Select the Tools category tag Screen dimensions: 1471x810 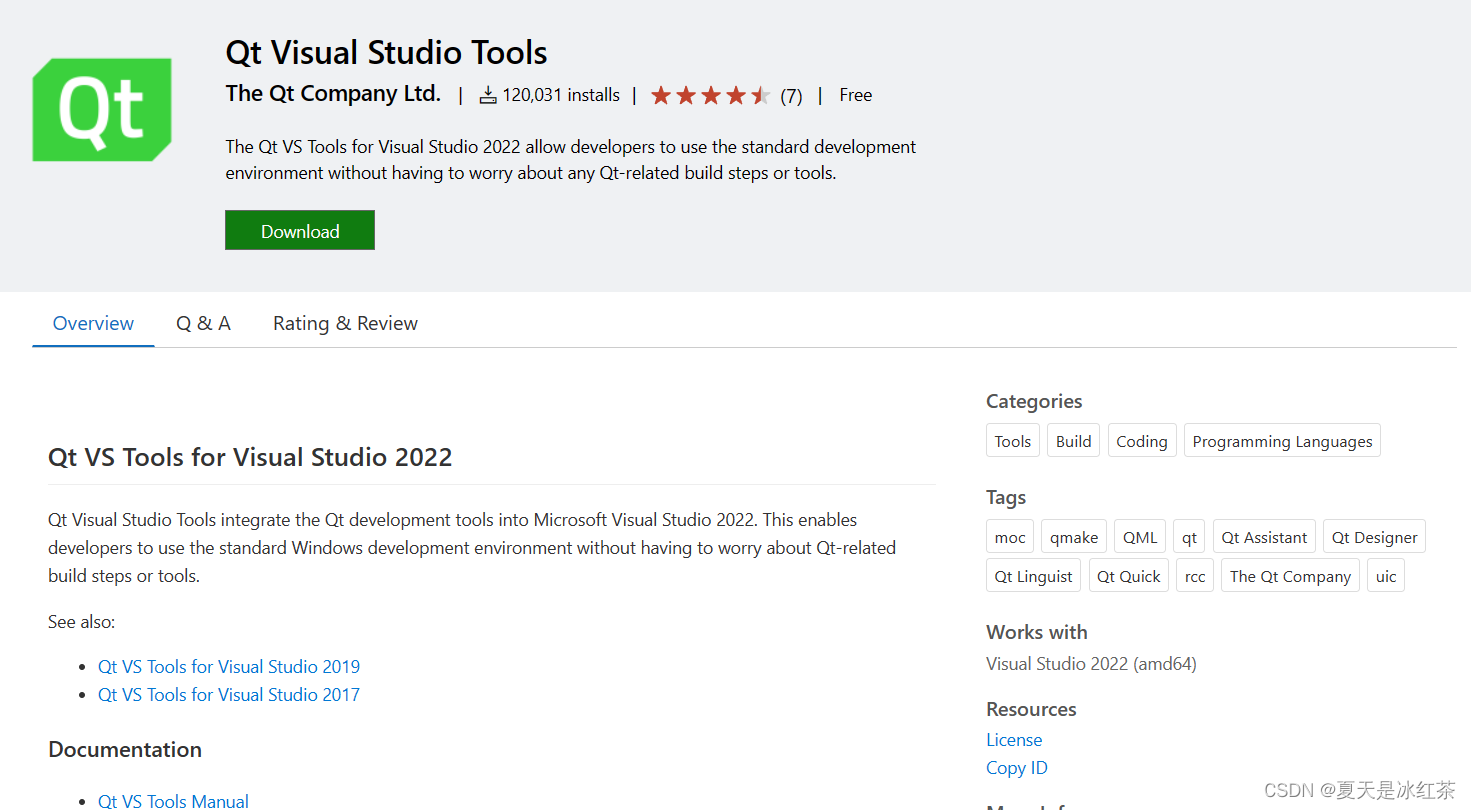(1012, 441)
